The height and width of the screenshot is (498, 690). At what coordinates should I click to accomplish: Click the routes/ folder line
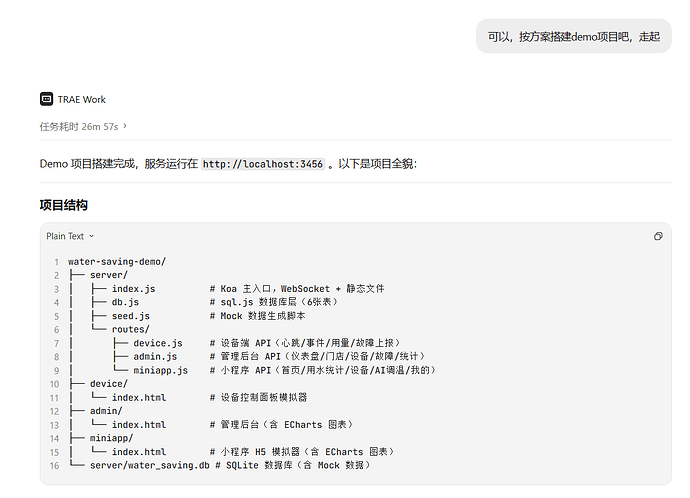point(130,329)
